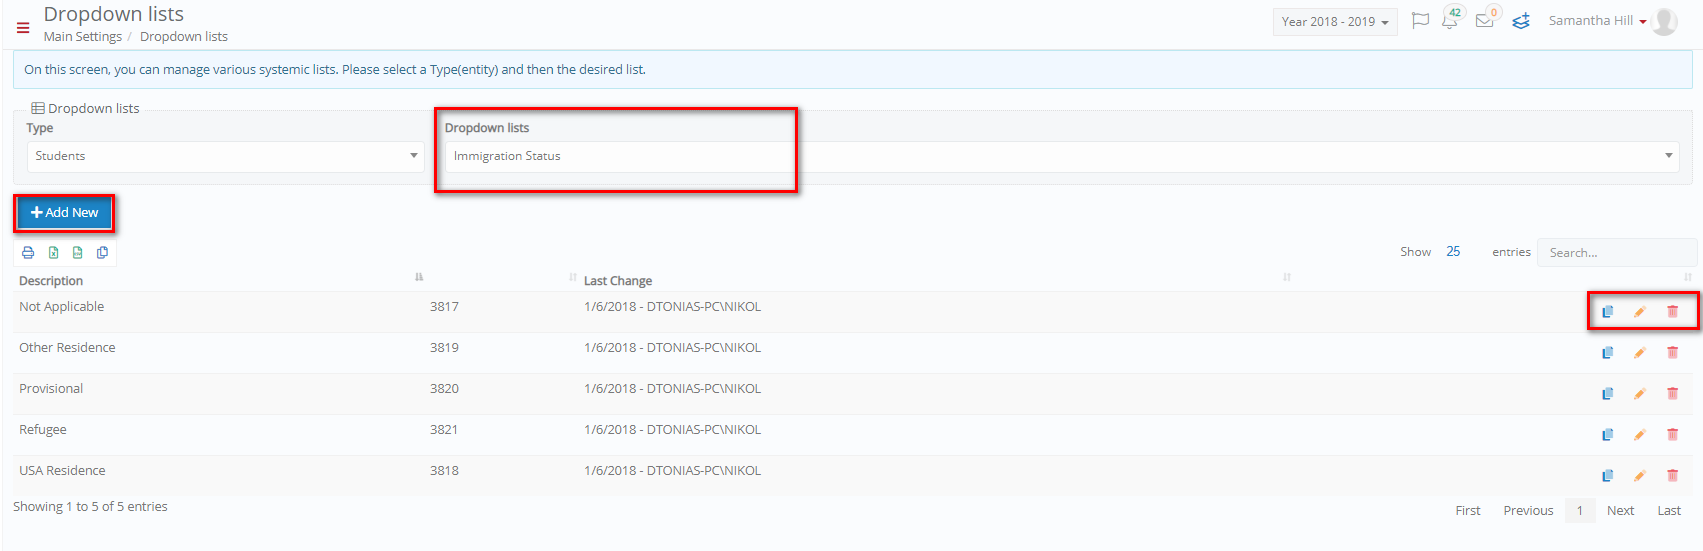
Task: Open the messages envelope icon
Action: 1484,21
